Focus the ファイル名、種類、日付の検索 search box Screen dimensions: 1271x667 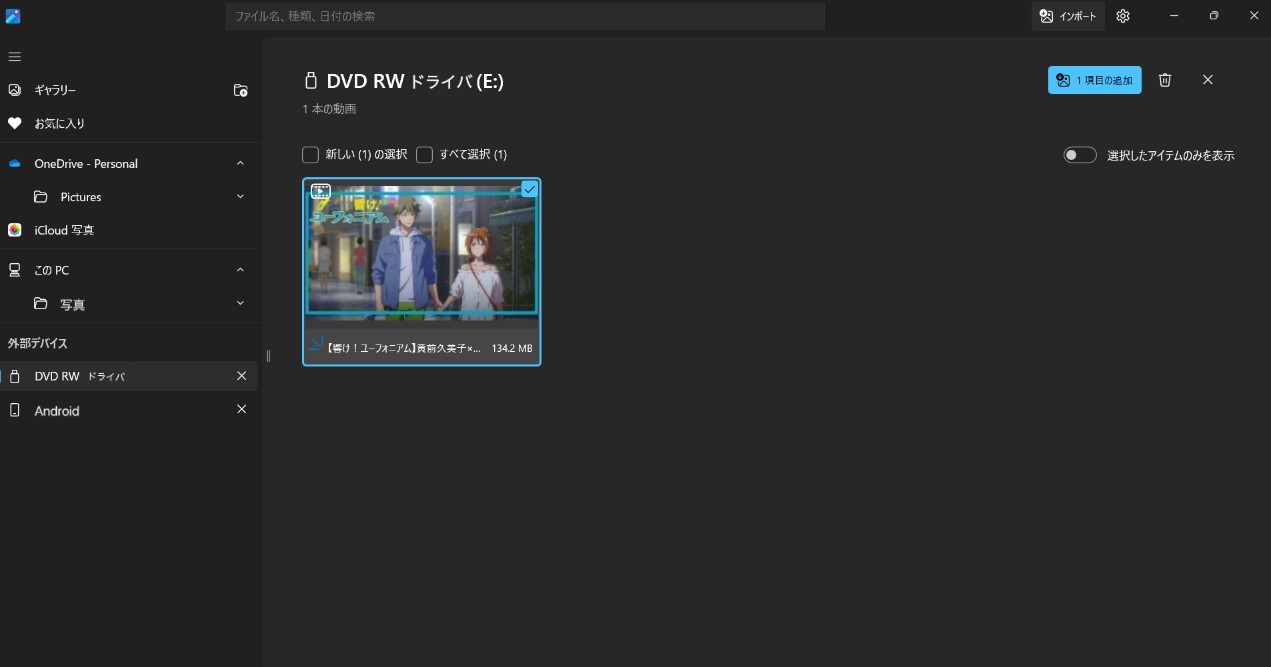click(525, 16)
